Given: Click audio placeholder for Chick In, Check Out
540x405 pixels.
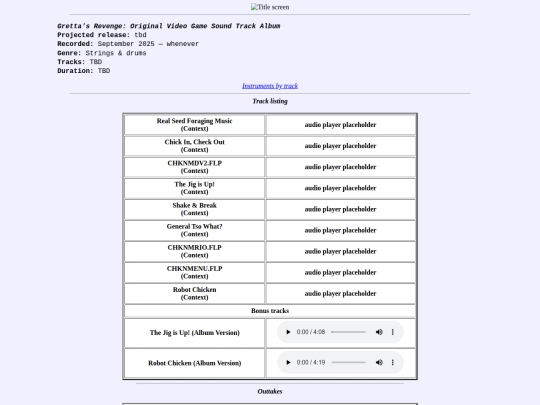Looking at the screenshot, I should (x=340, y=146).
